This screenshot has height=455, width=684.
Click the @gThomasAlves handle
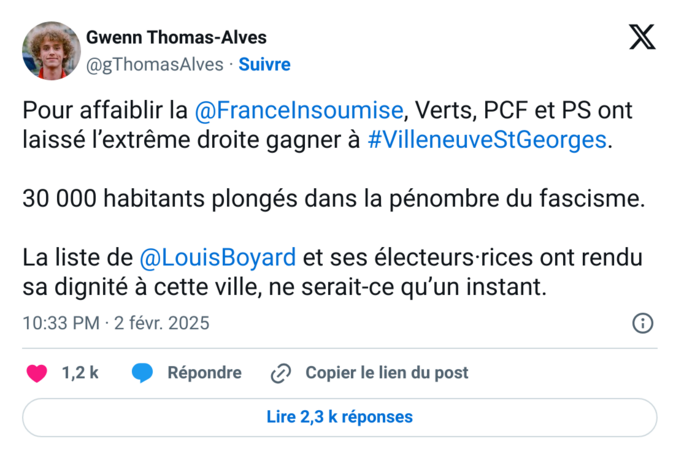156,64
